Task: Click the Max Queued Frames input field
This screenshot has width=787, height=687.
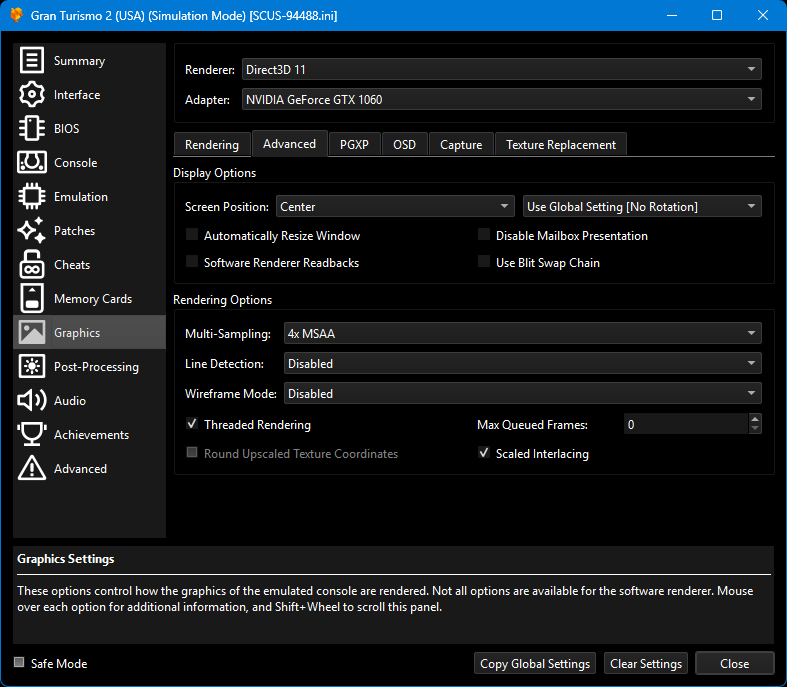Action: coord(684,425)
